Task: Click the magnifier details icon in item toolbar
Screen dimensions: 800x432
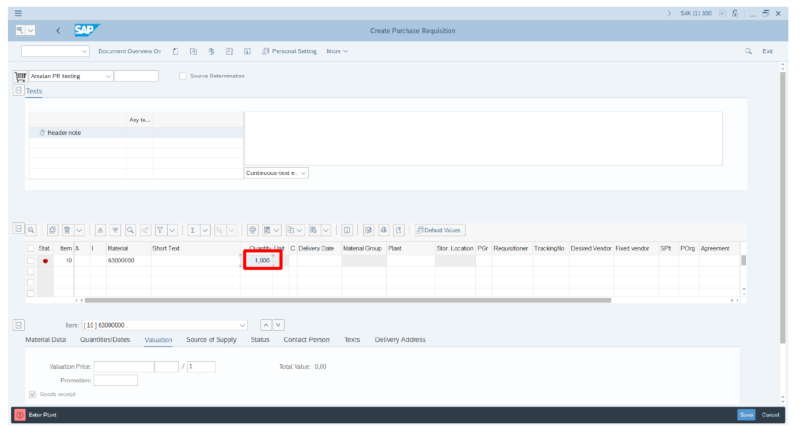Action: click(31, 230)
